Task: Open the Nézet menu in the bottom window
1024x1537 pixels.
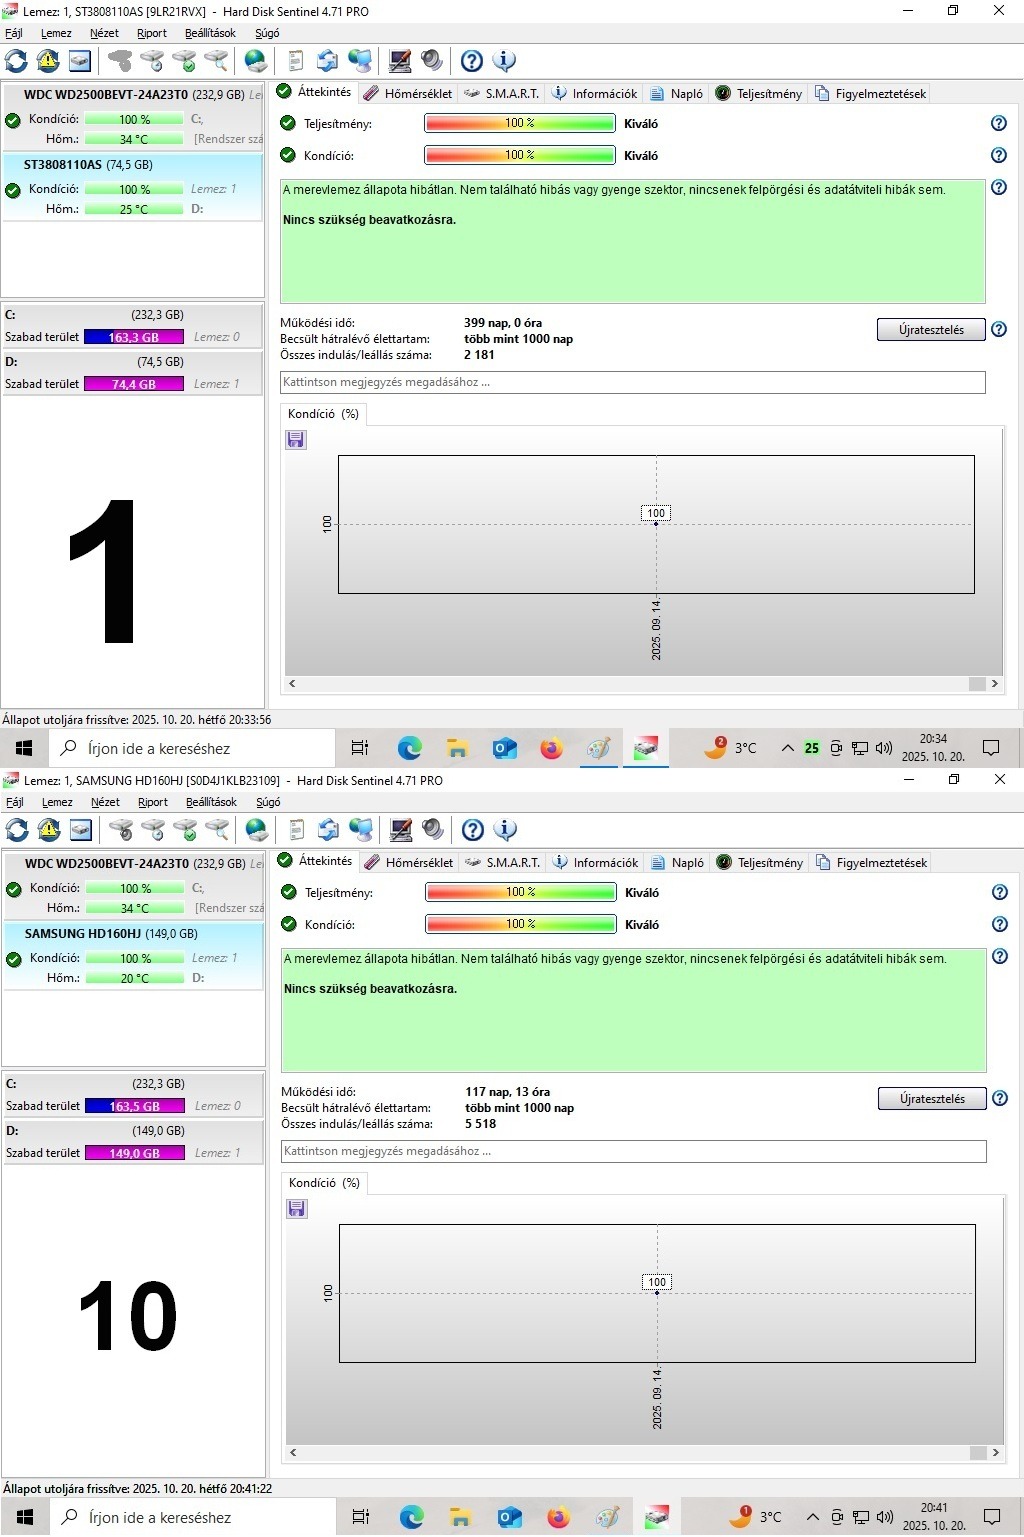Action: 105,802
